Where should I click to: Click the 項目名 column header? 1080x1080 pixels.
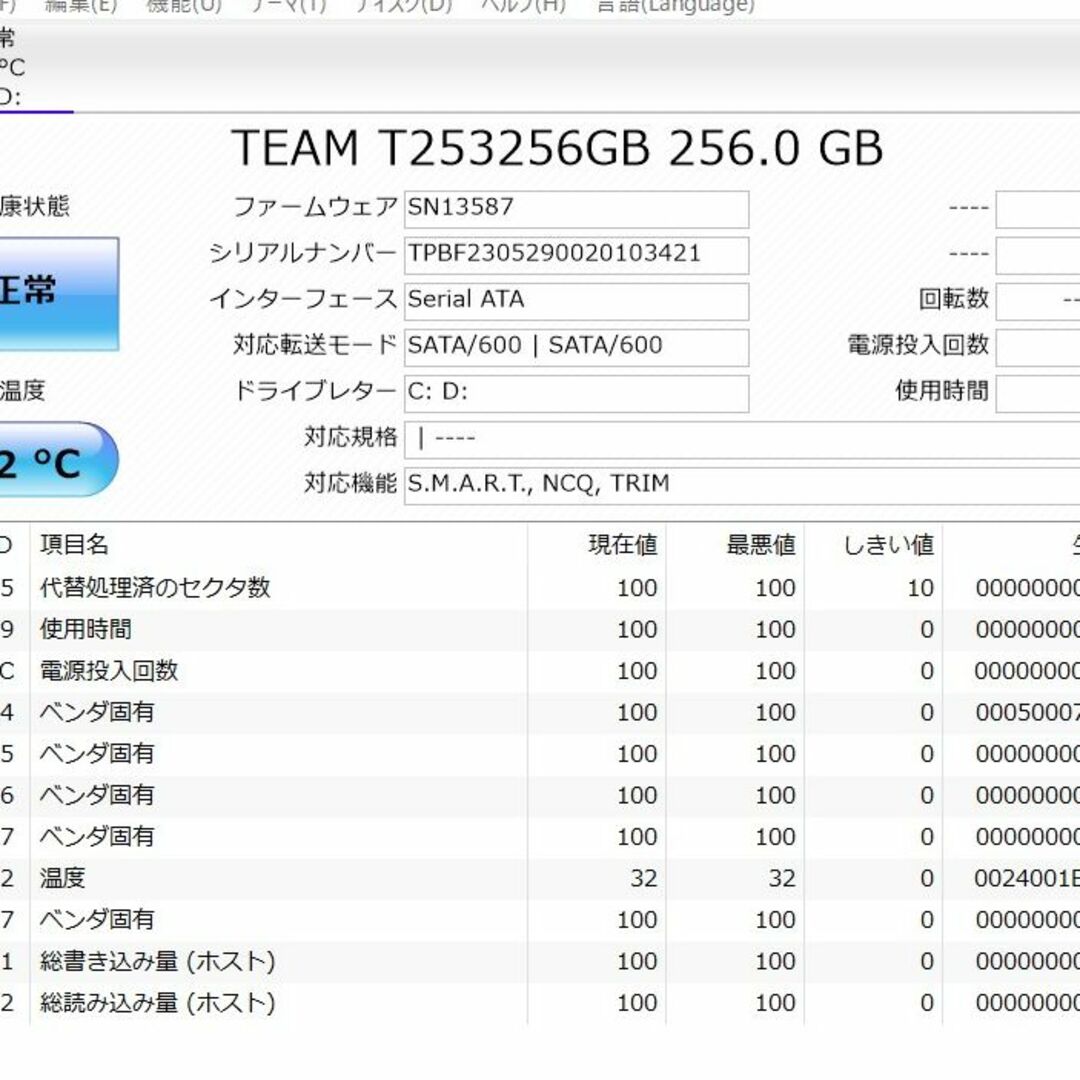click(74, 545)
